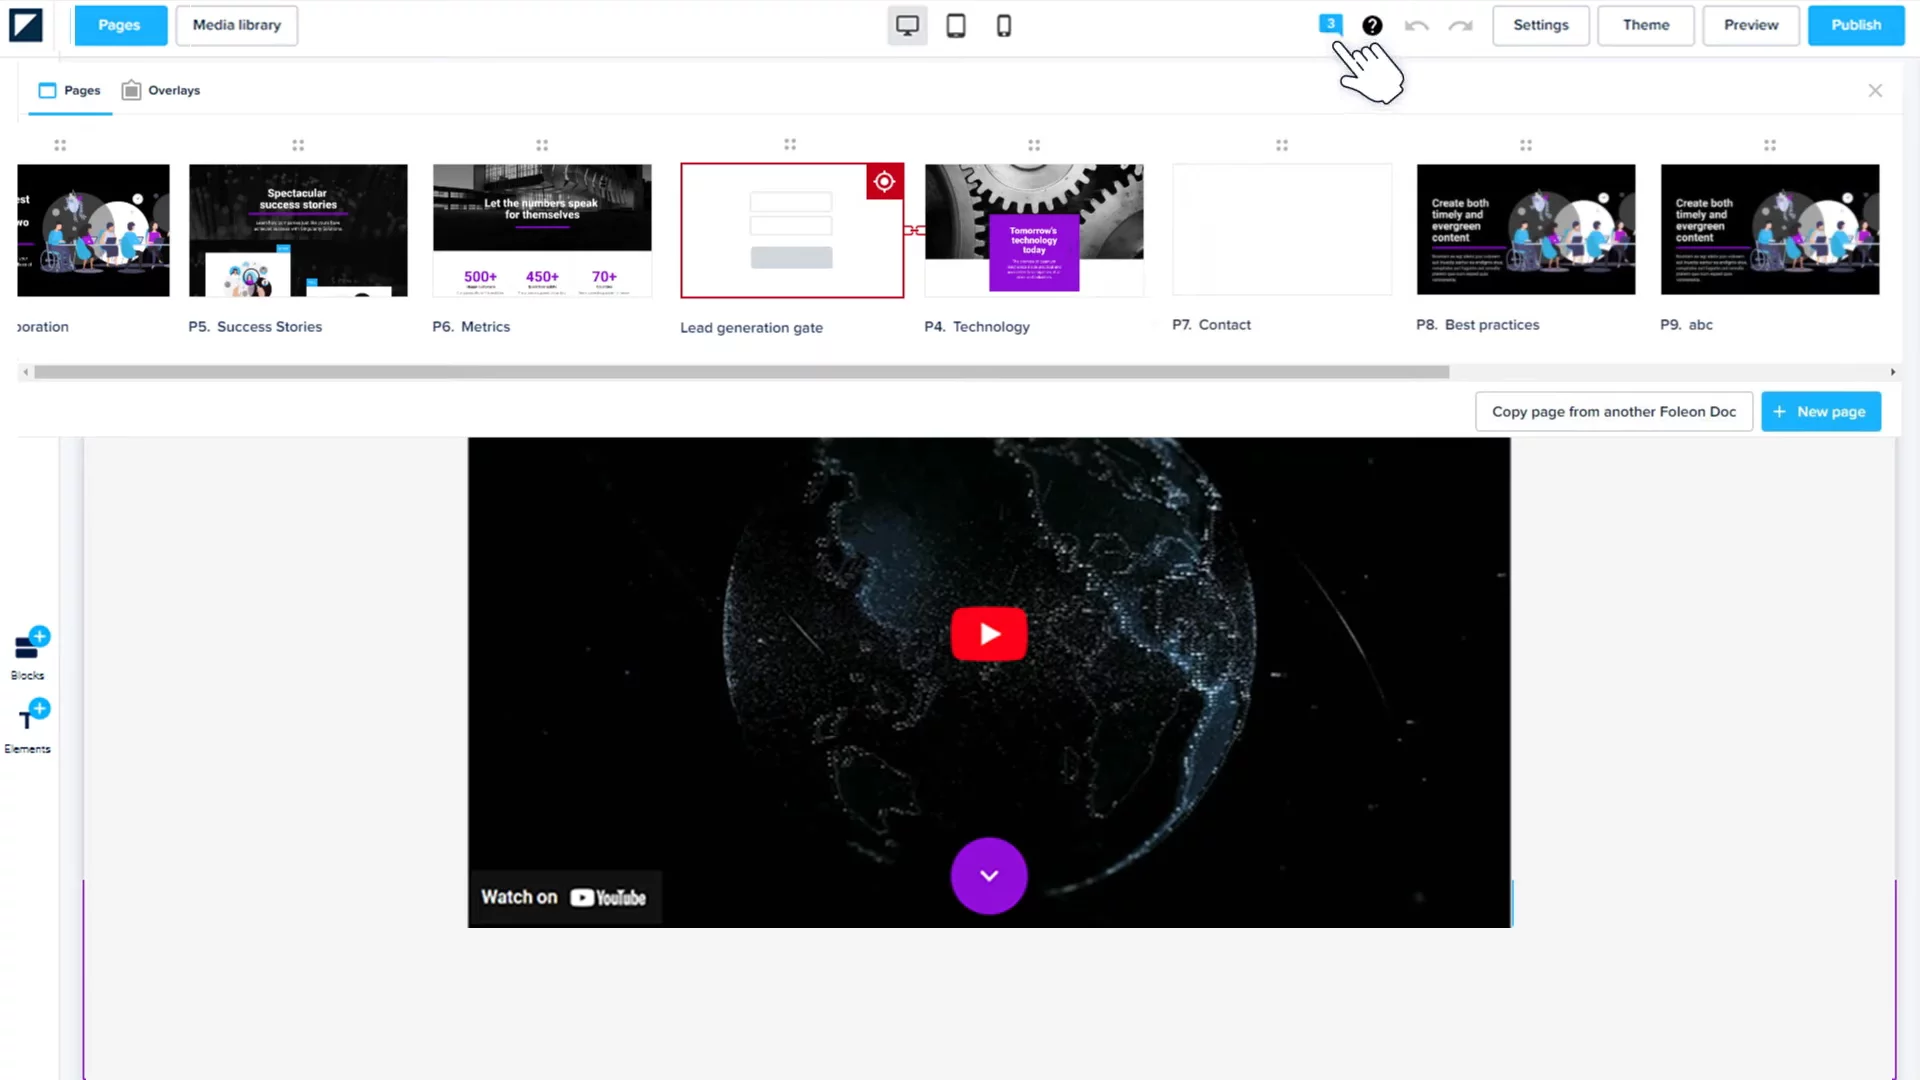Open the Blocks add panel

(29, 650)
